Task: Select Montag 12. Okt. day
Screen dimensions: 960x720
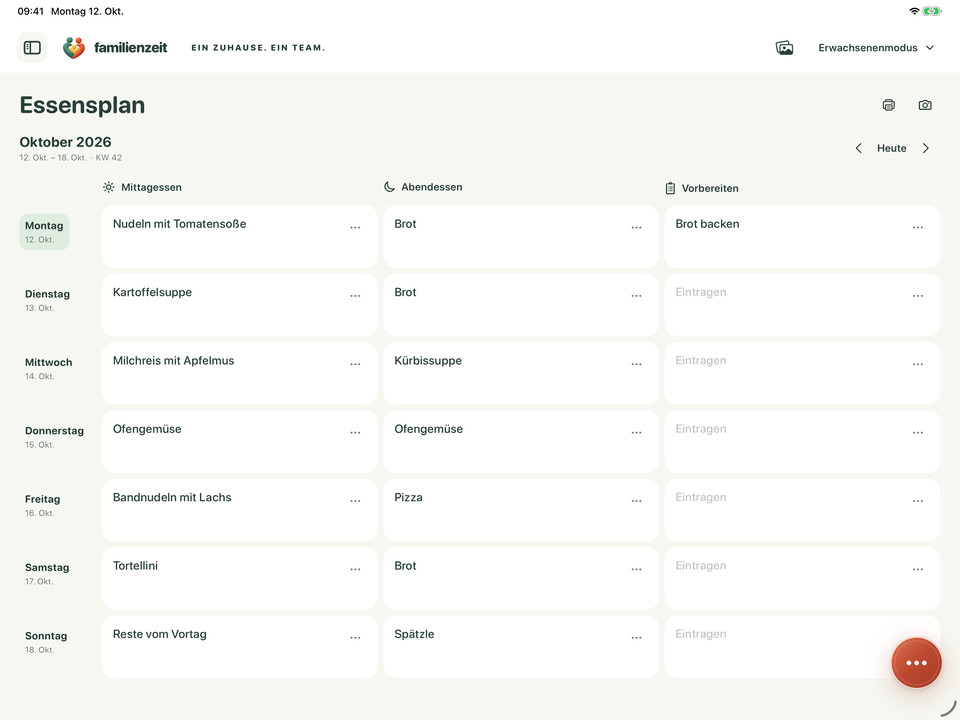Action: (44, 231)
